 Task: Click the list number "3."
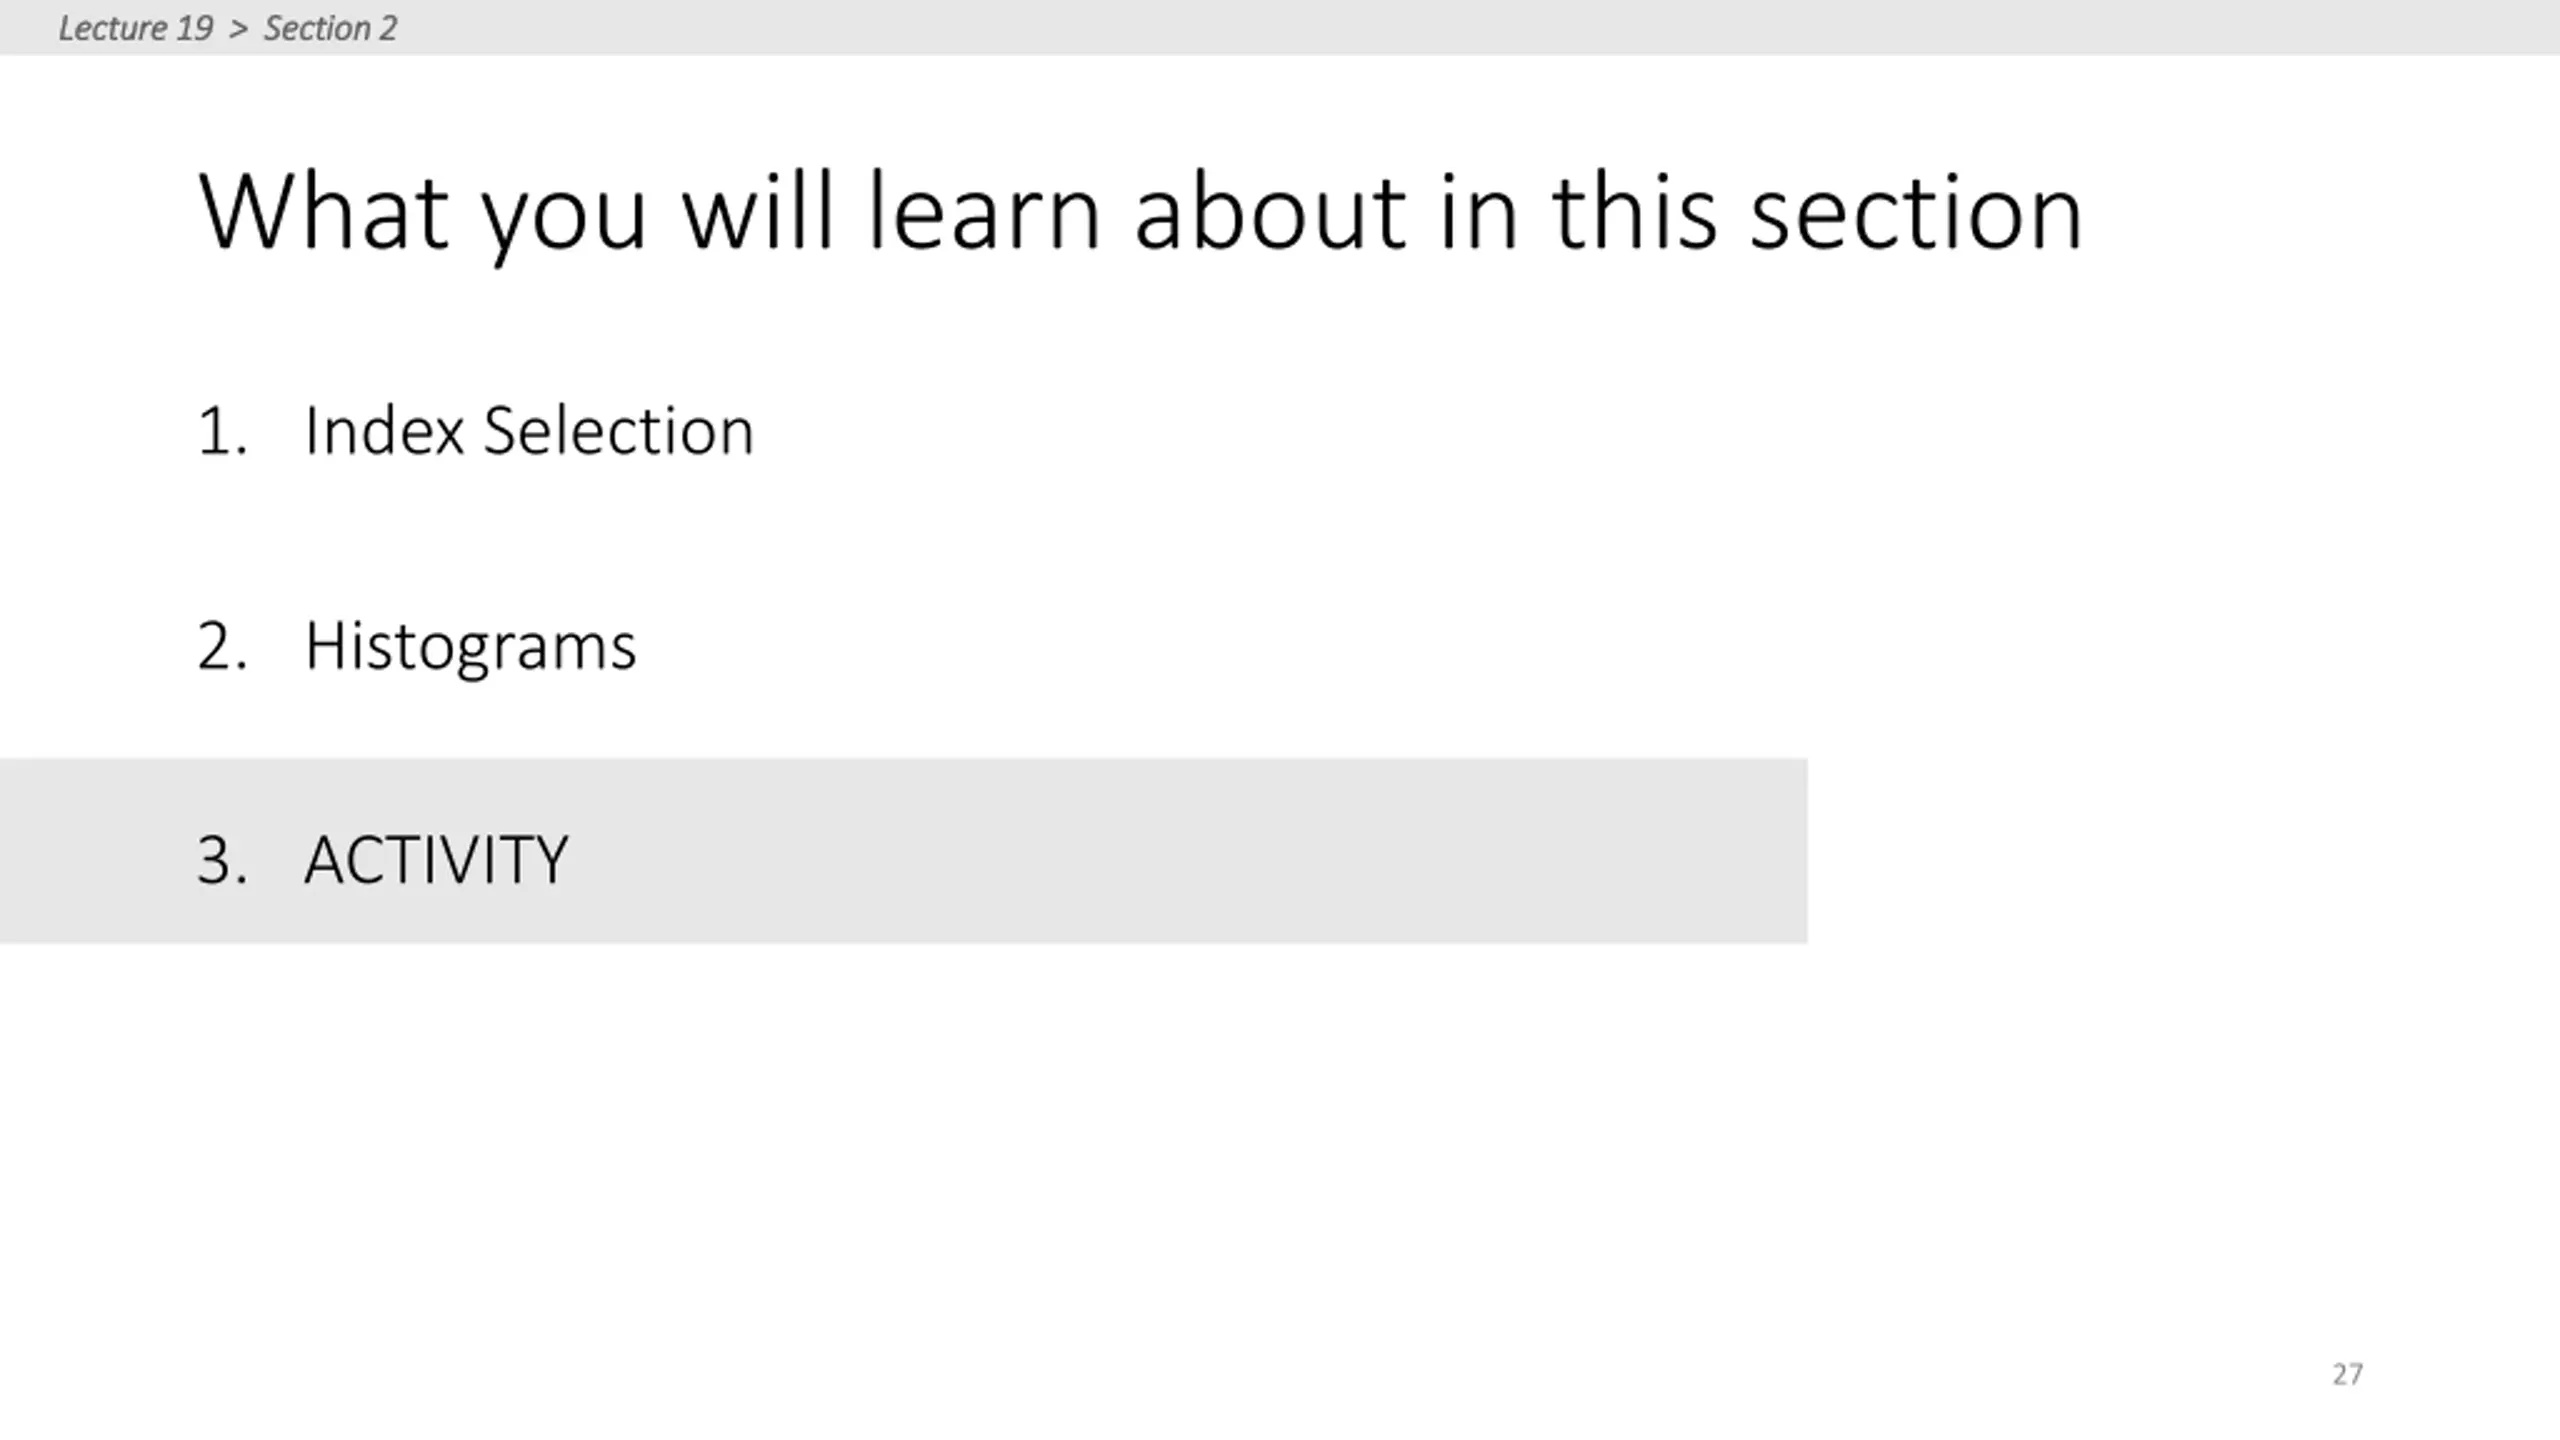[x=222, y=860]
